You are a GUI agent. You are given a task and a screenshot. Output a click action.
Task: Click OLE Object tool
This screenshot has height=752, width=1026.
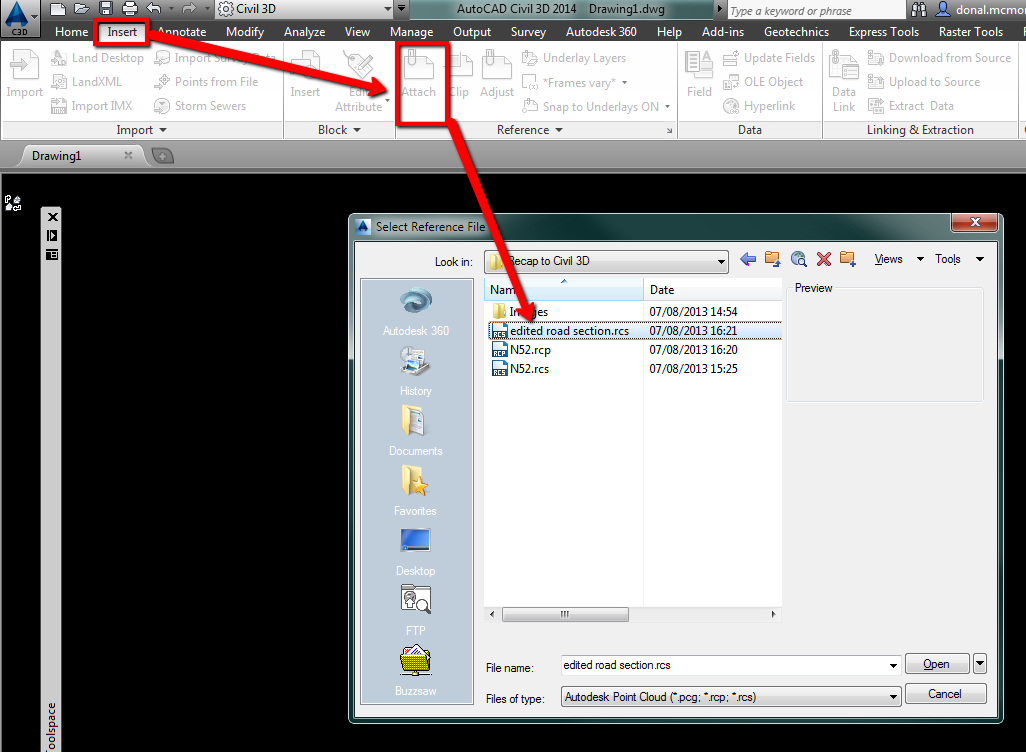click(763, 82)
